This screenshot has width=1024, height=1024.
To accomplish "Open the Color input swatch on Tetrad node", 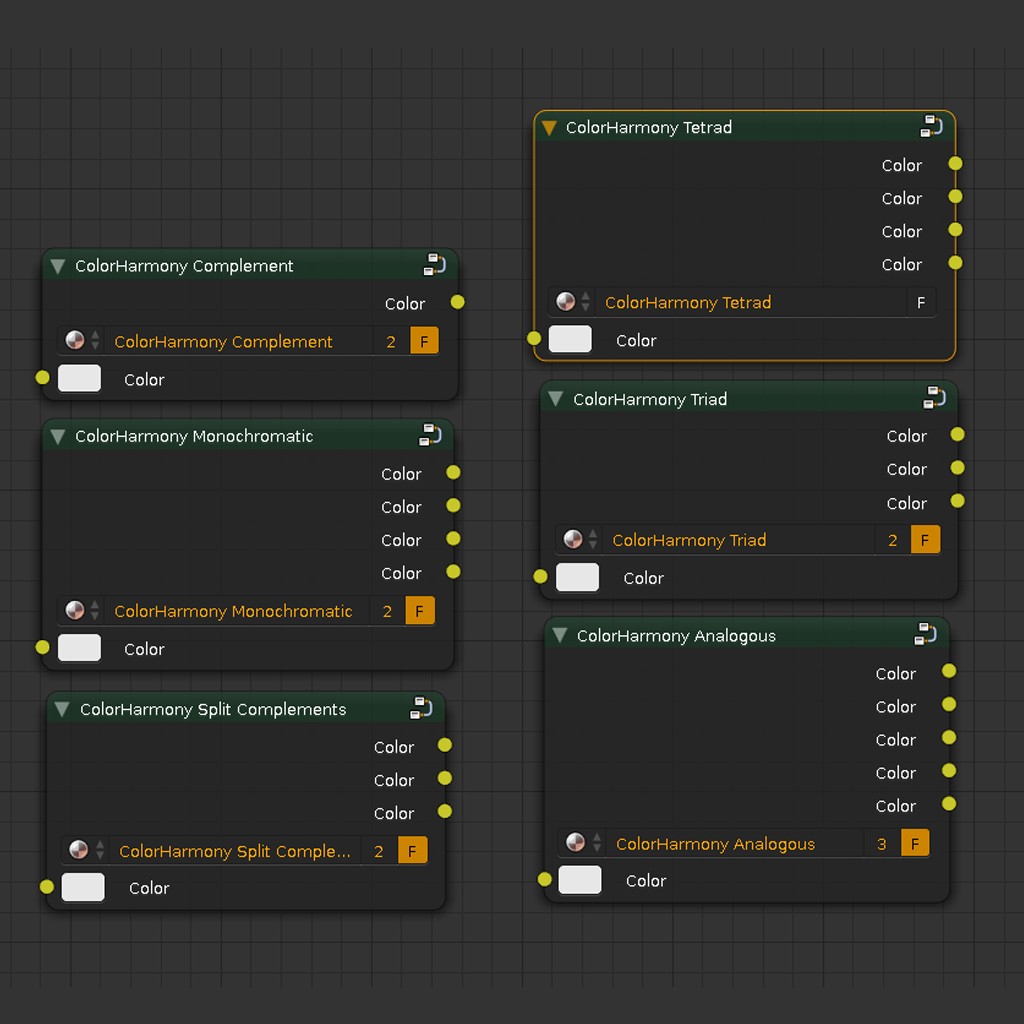I will point(570,339).
